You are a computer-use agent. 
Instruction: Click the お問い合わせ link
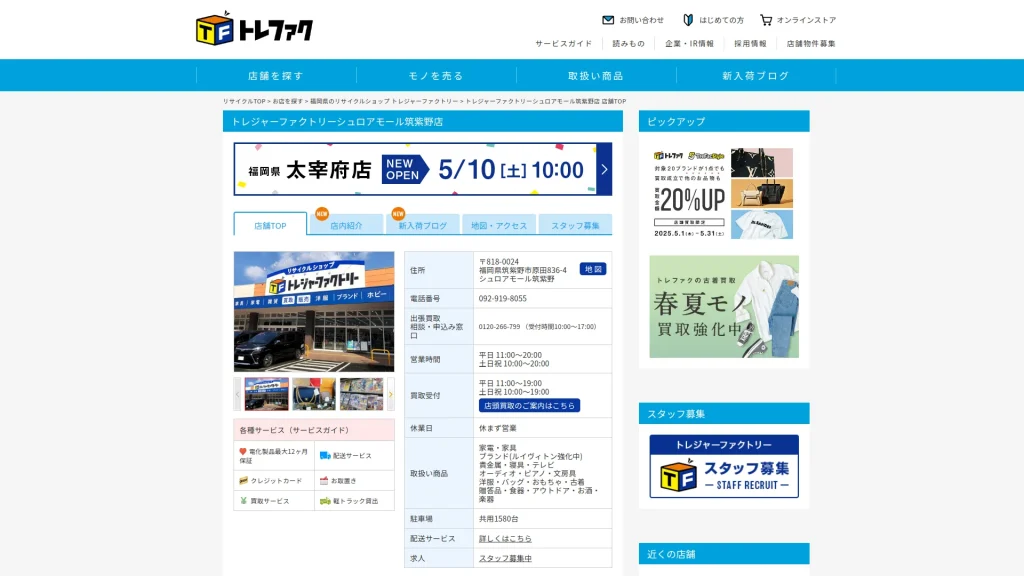[641, 20]
